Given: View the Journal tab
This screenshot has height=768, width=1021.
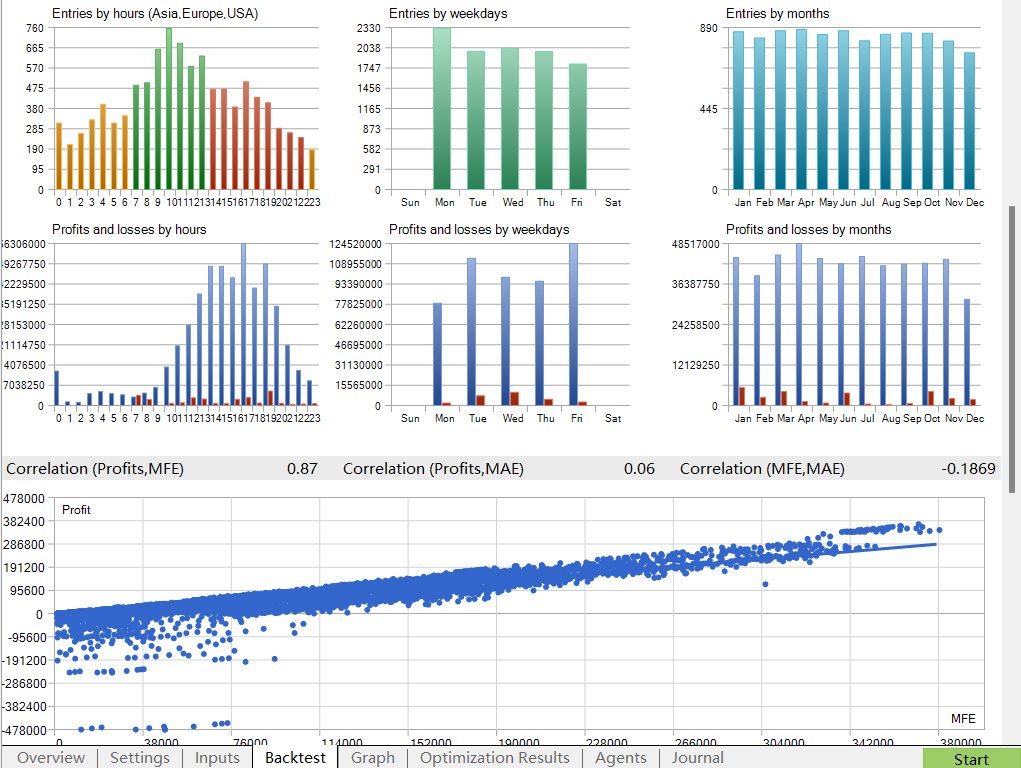Looking at the screenshot, I should click(x=698, y=758).
